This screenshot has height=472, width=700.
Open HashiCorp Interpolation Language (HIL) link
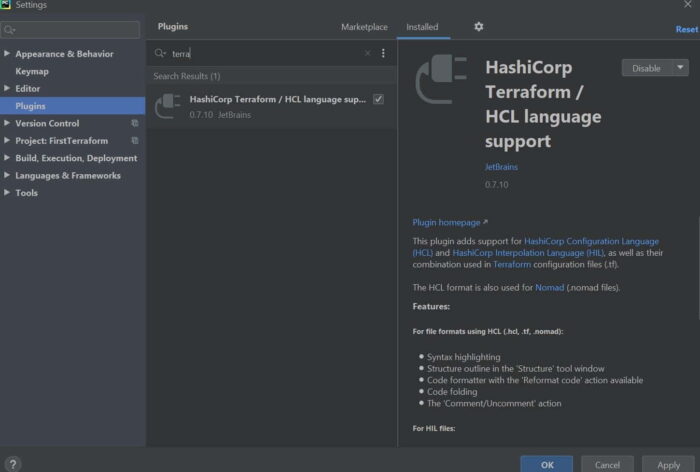coord(528,253)
